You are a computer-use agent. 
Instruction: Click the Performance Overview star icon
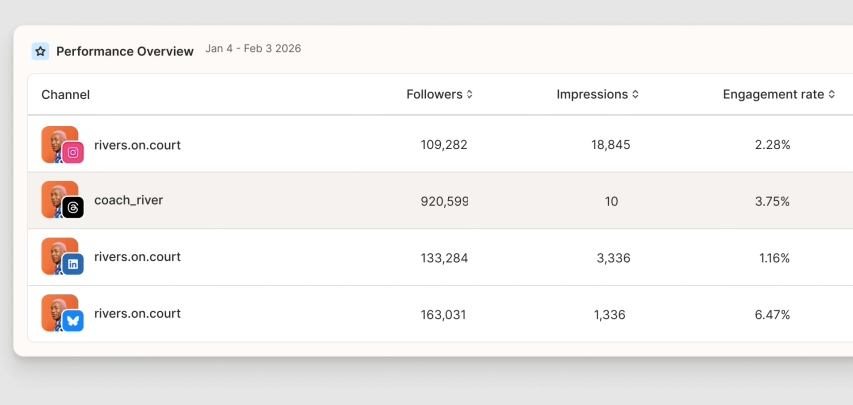tap(40, 51)
